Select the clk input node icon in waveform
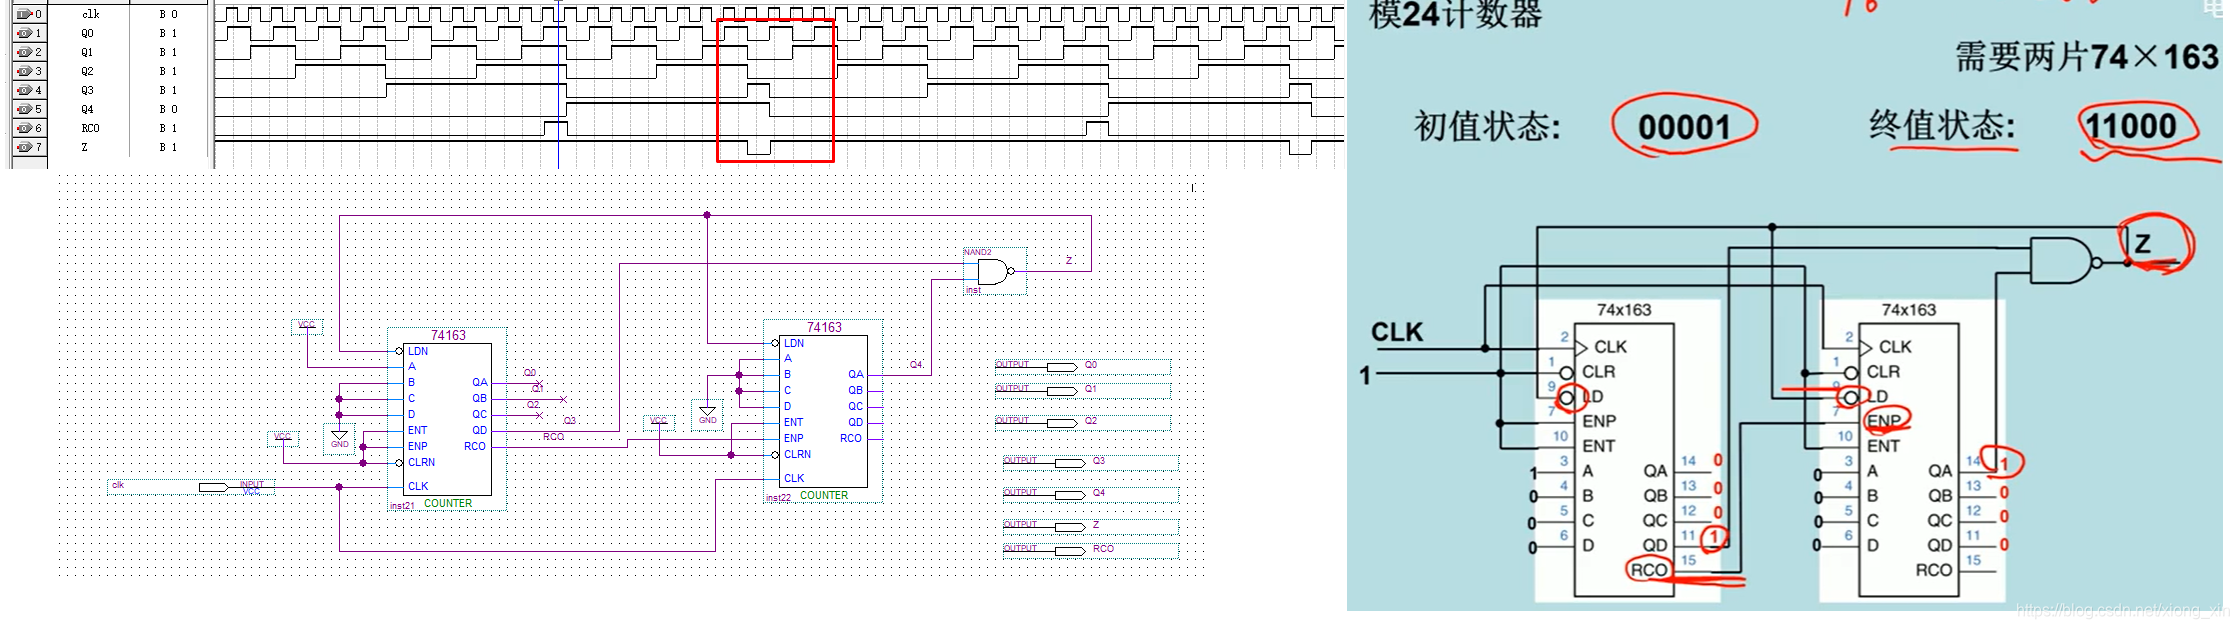Screen dimensions: 2239x629 (x=24, y=14)
